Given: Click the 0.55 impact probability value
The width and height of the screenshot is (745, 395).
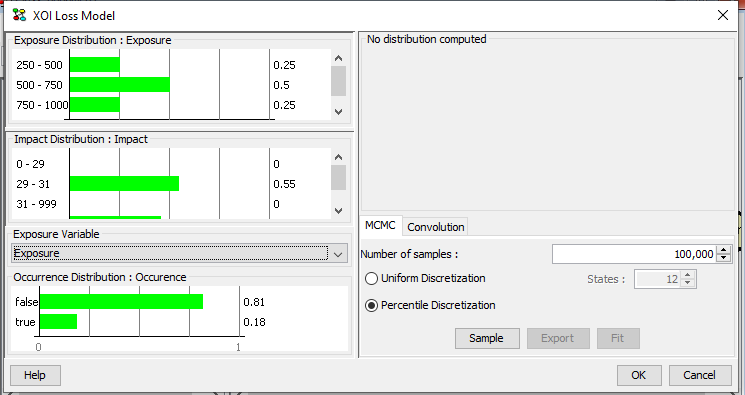Looking at the screenshot, I should [284, 184].
